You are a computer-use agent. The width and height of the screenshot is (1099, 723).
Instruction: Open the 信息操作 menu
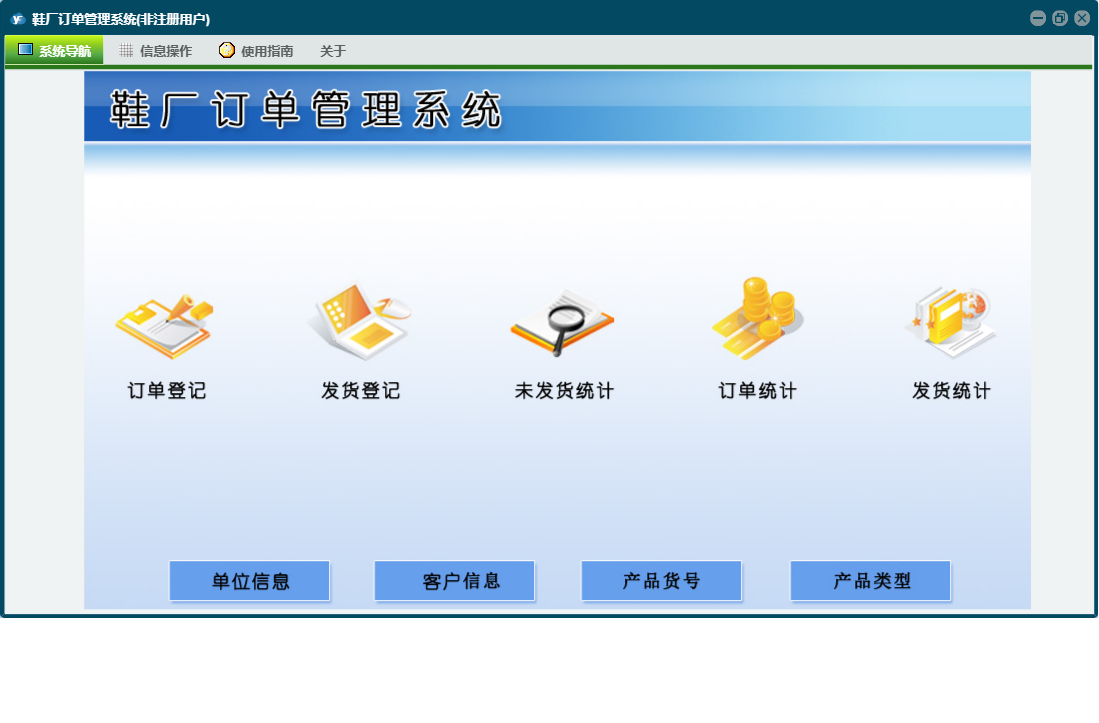156,50
